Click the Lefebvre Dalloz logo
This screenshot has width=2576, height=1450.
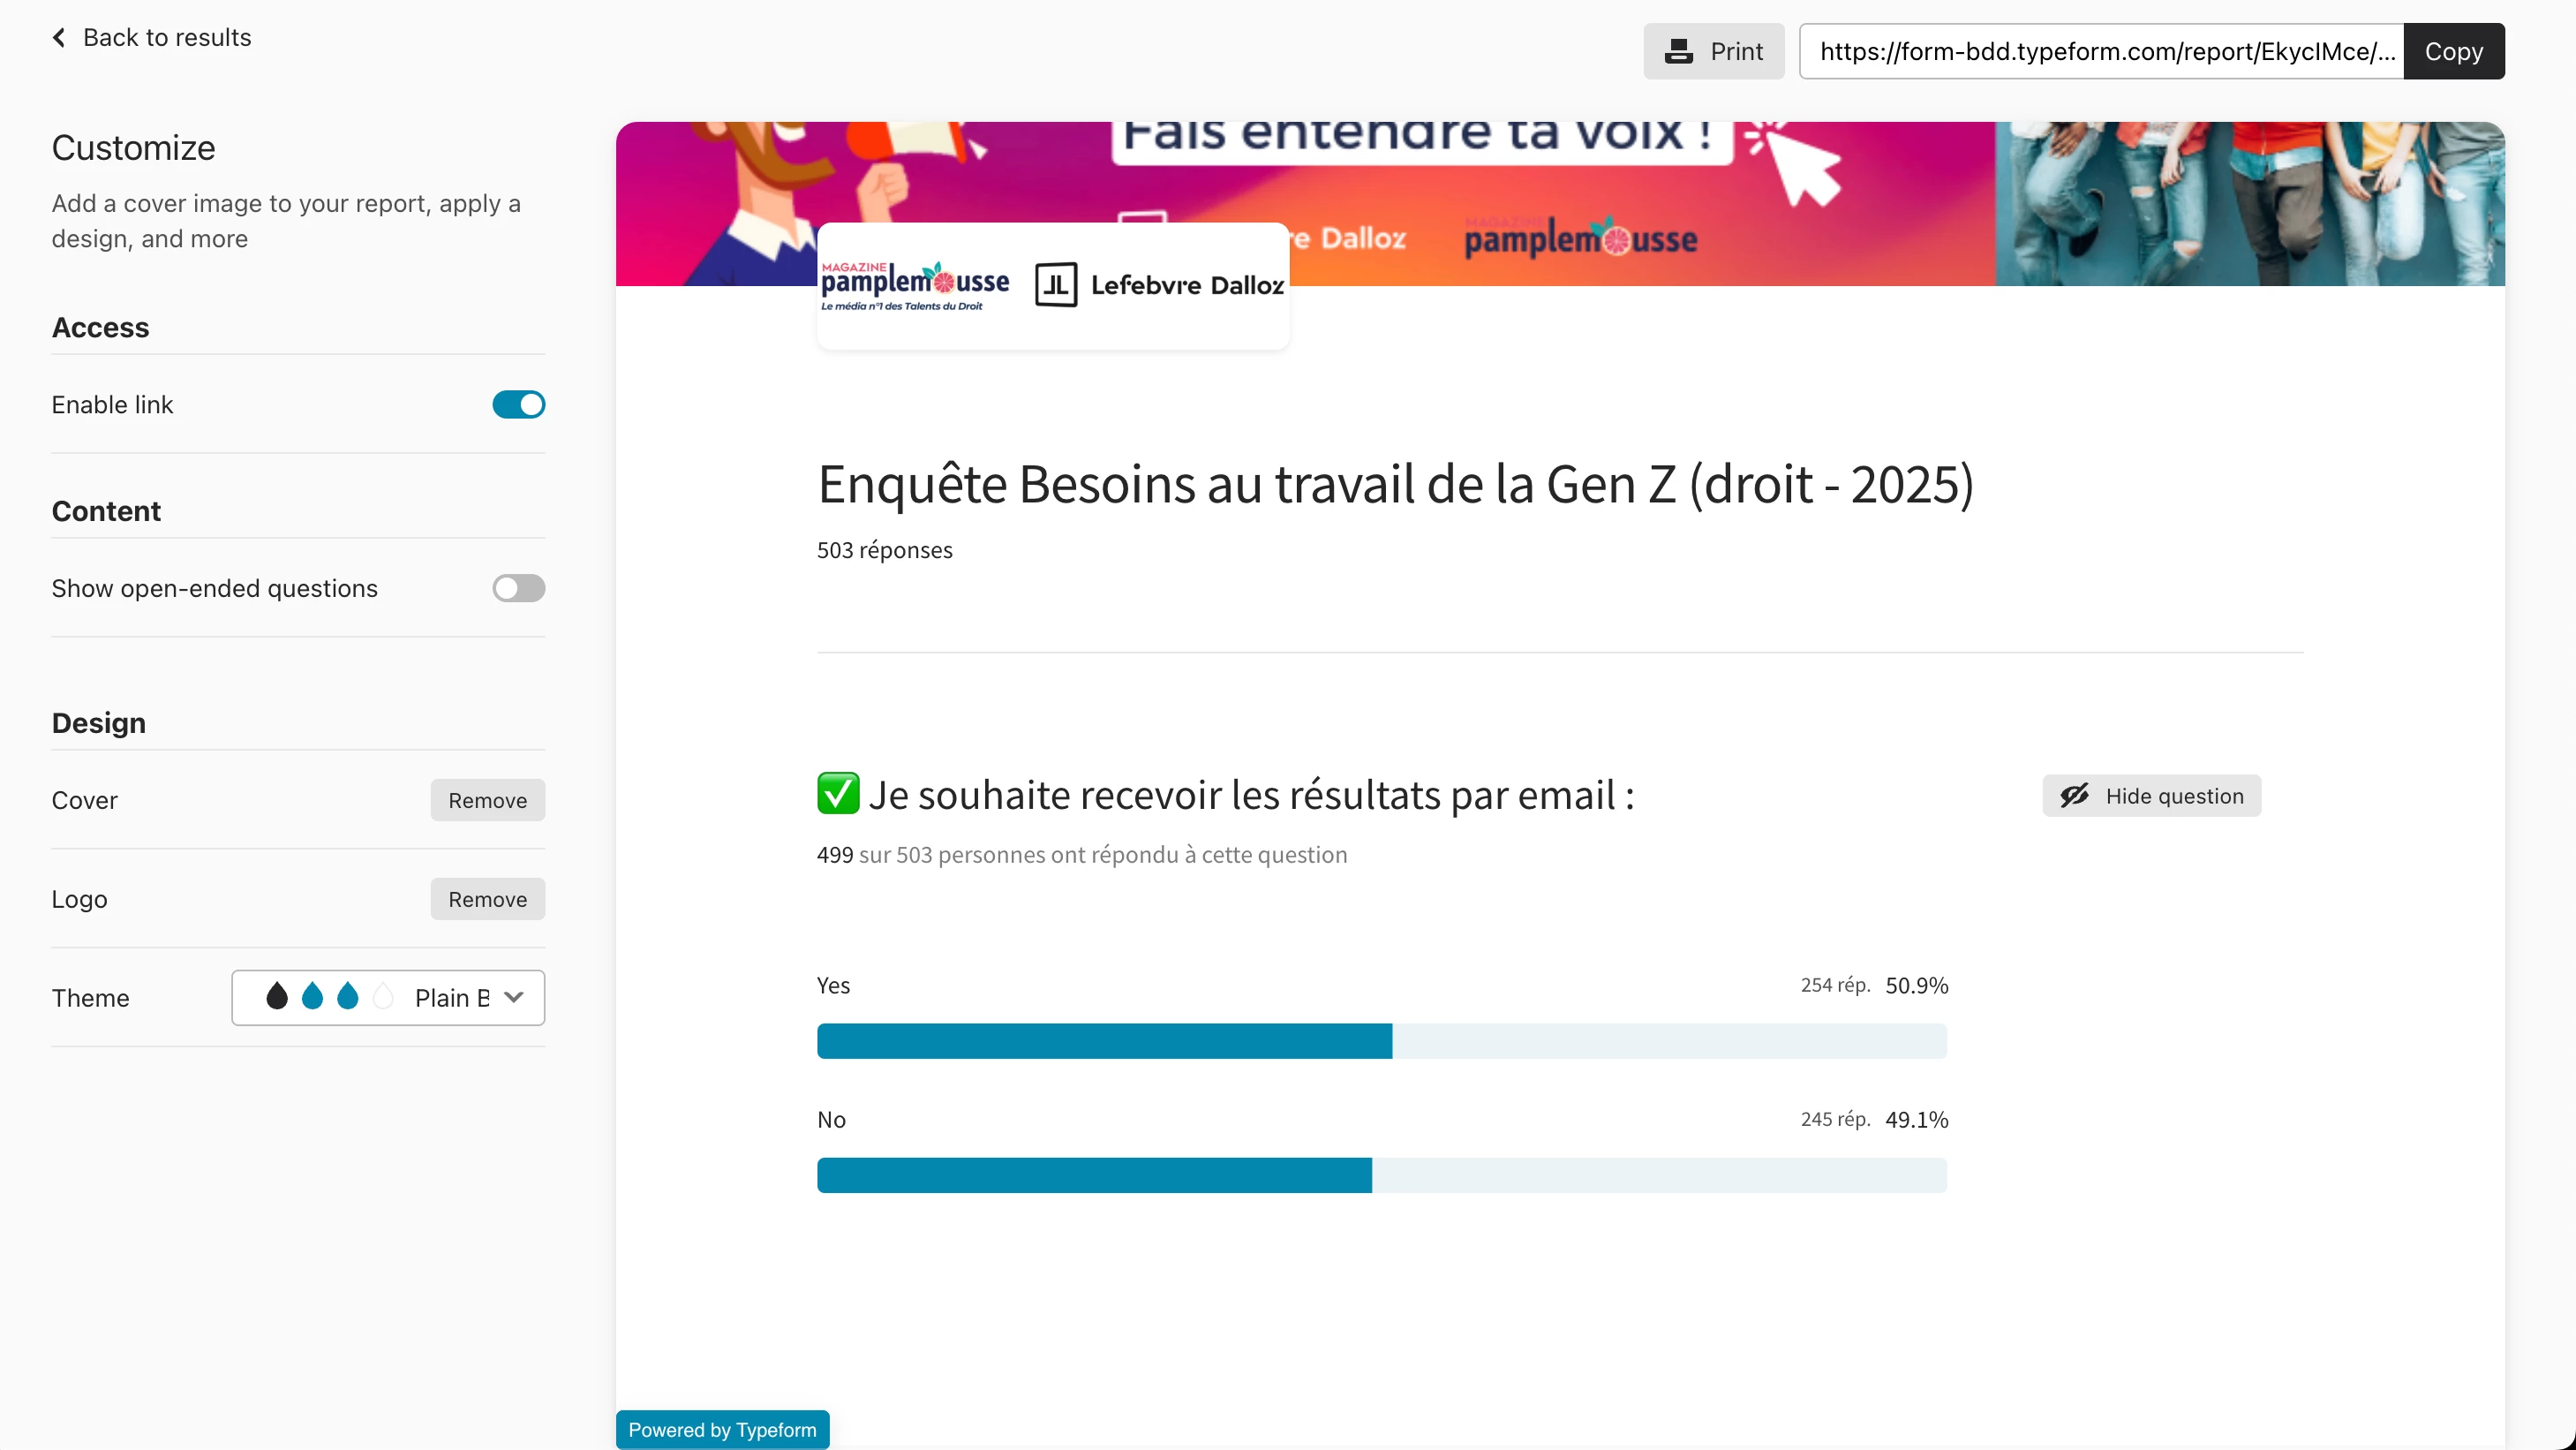pos(1160,286)
